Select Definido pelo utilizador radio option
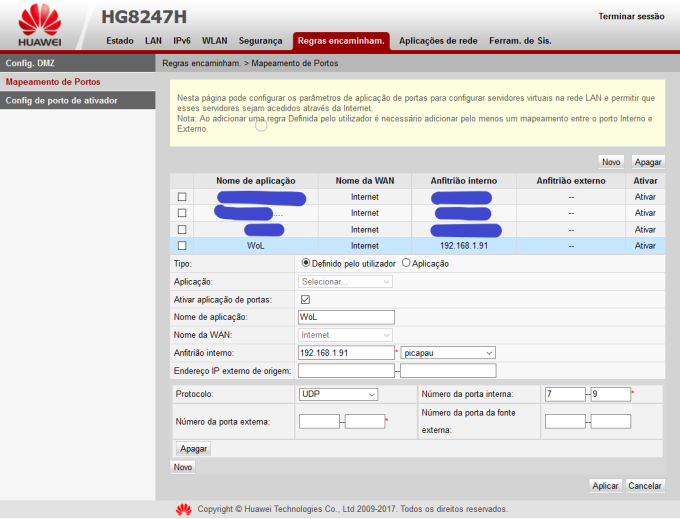The height and width of the screenshot is (519, 680). [306, 263]
